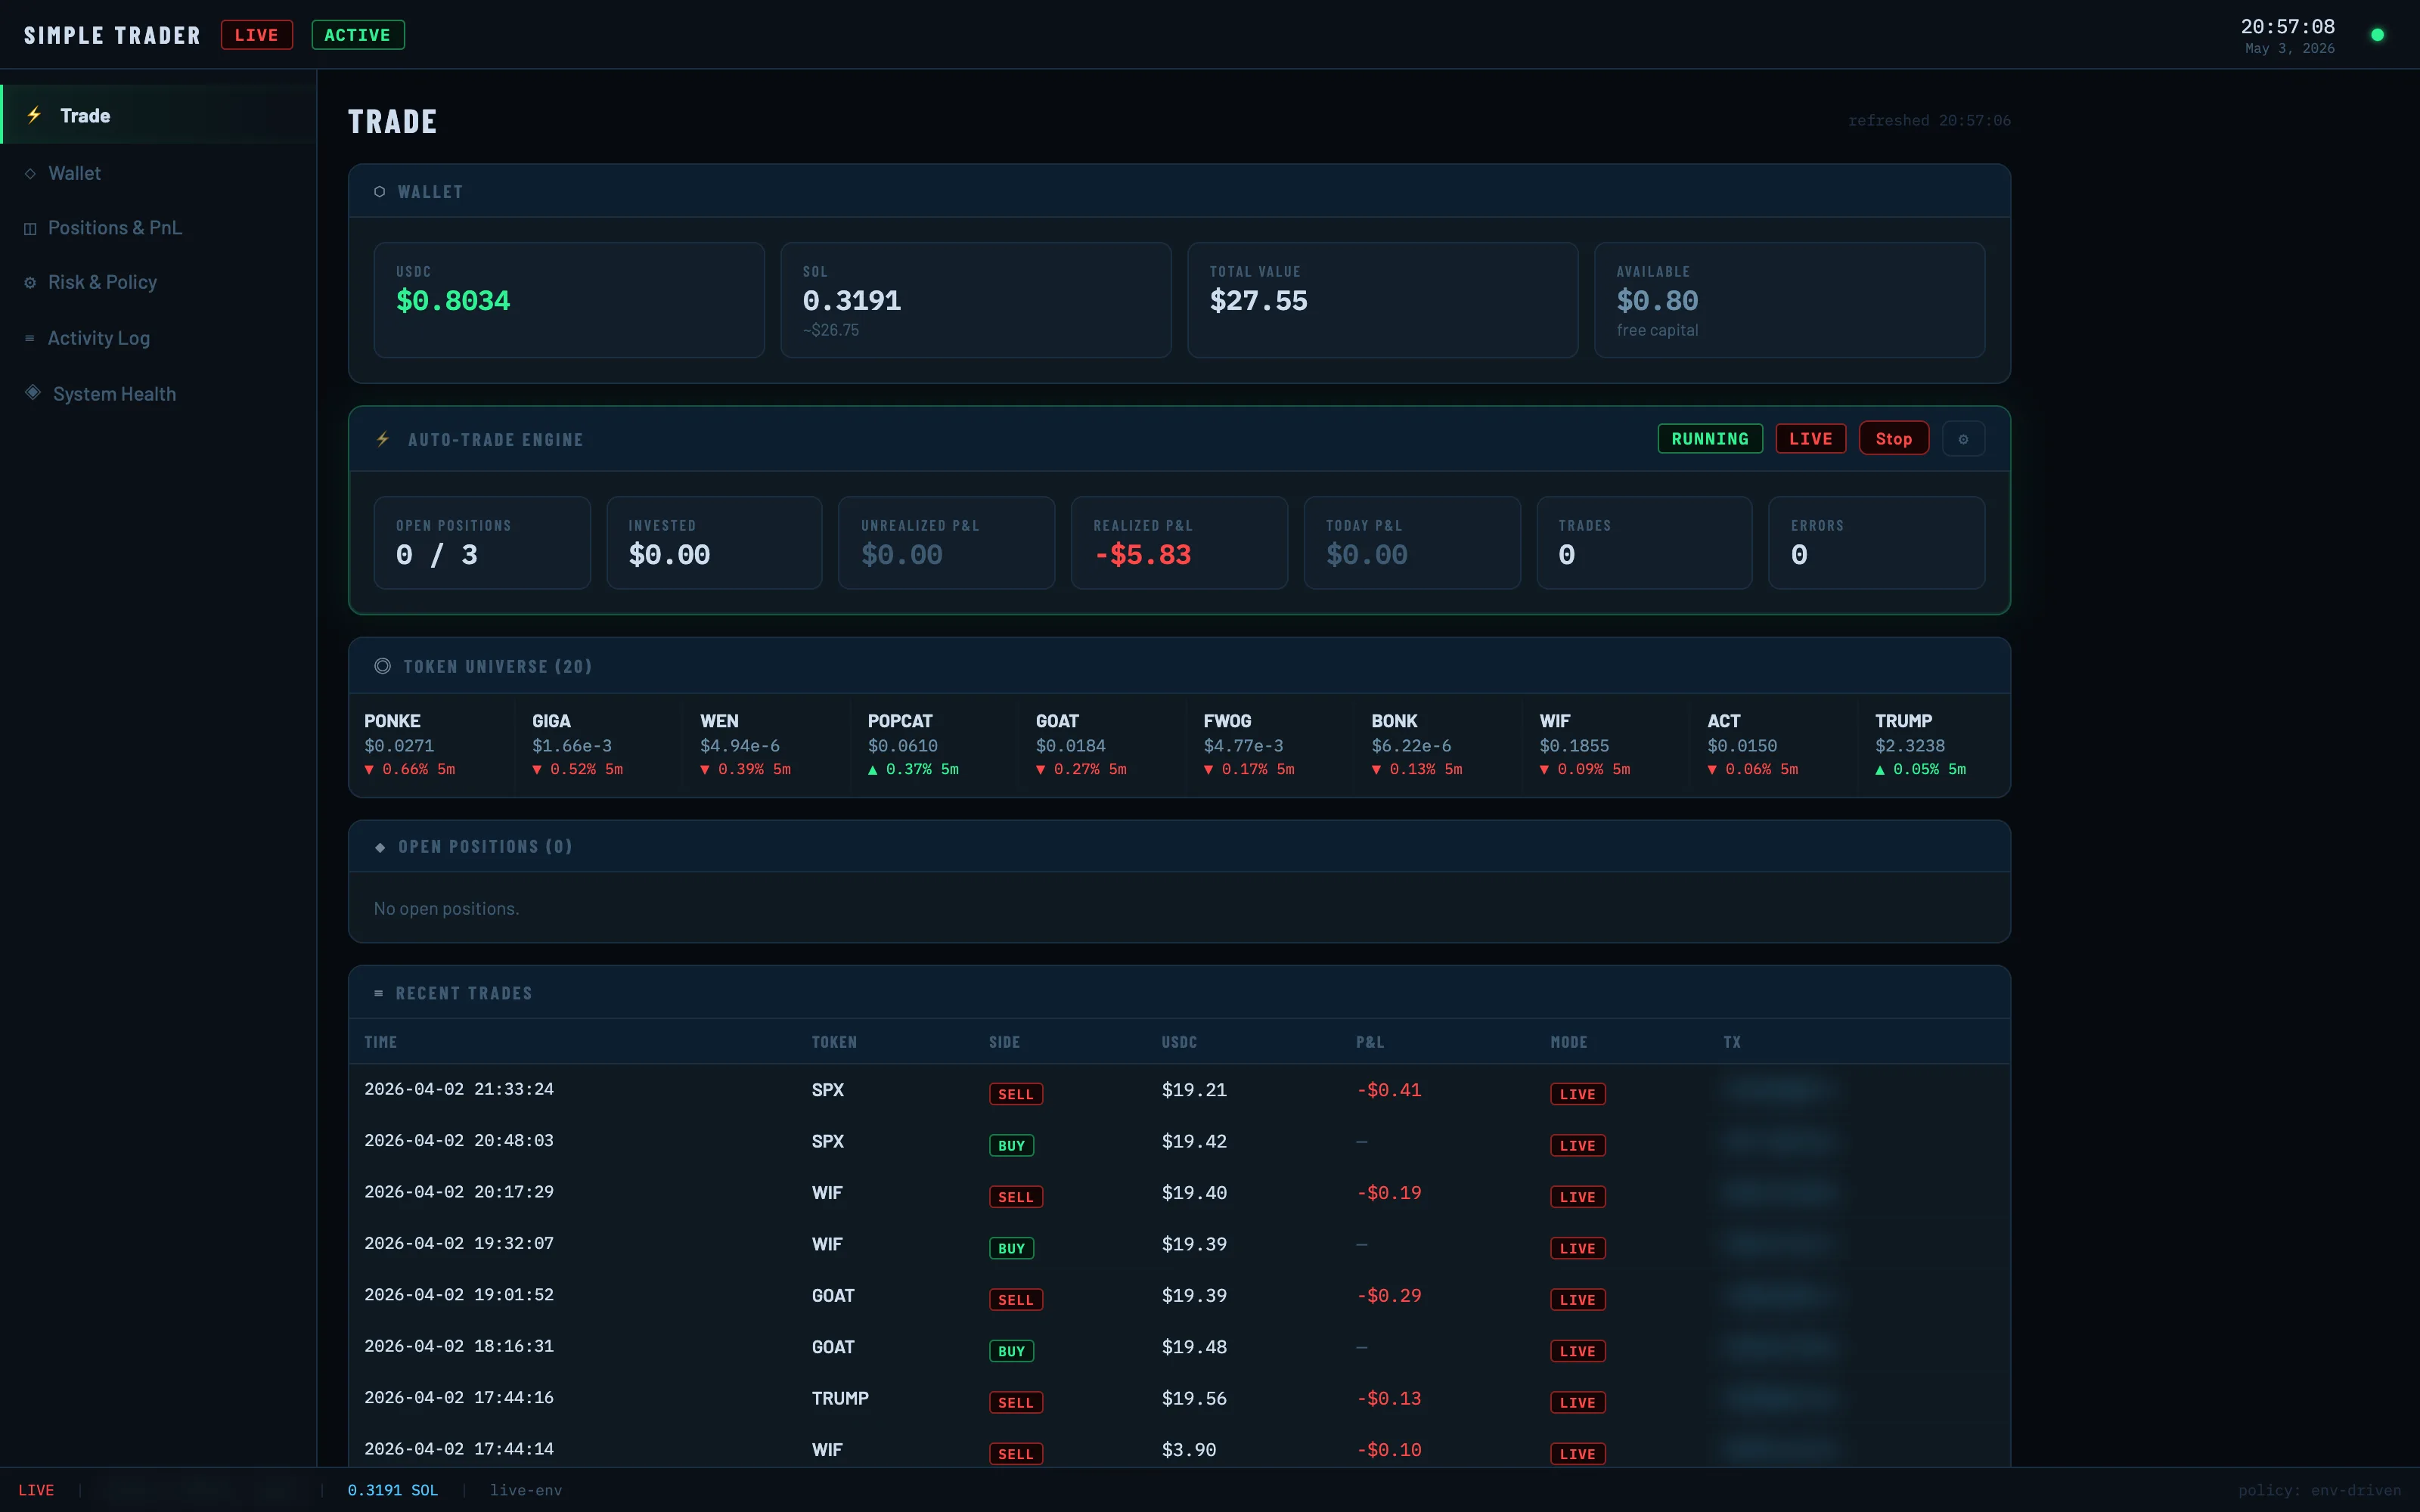Select the GIGA token card

[x=600, y=745]
